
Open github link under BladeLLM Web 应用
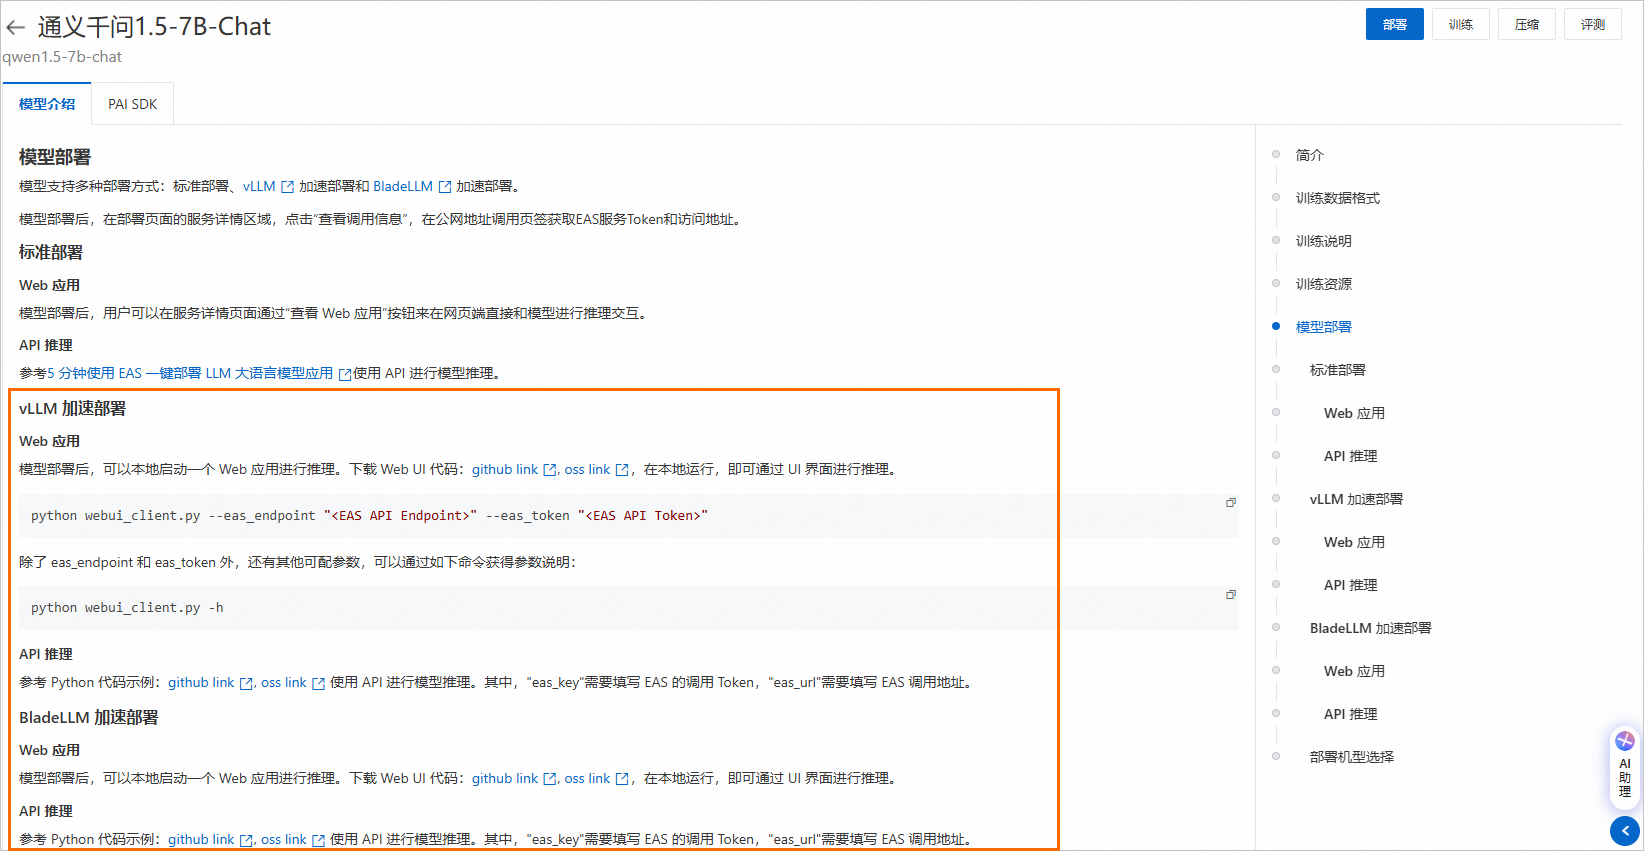(505, 778)
